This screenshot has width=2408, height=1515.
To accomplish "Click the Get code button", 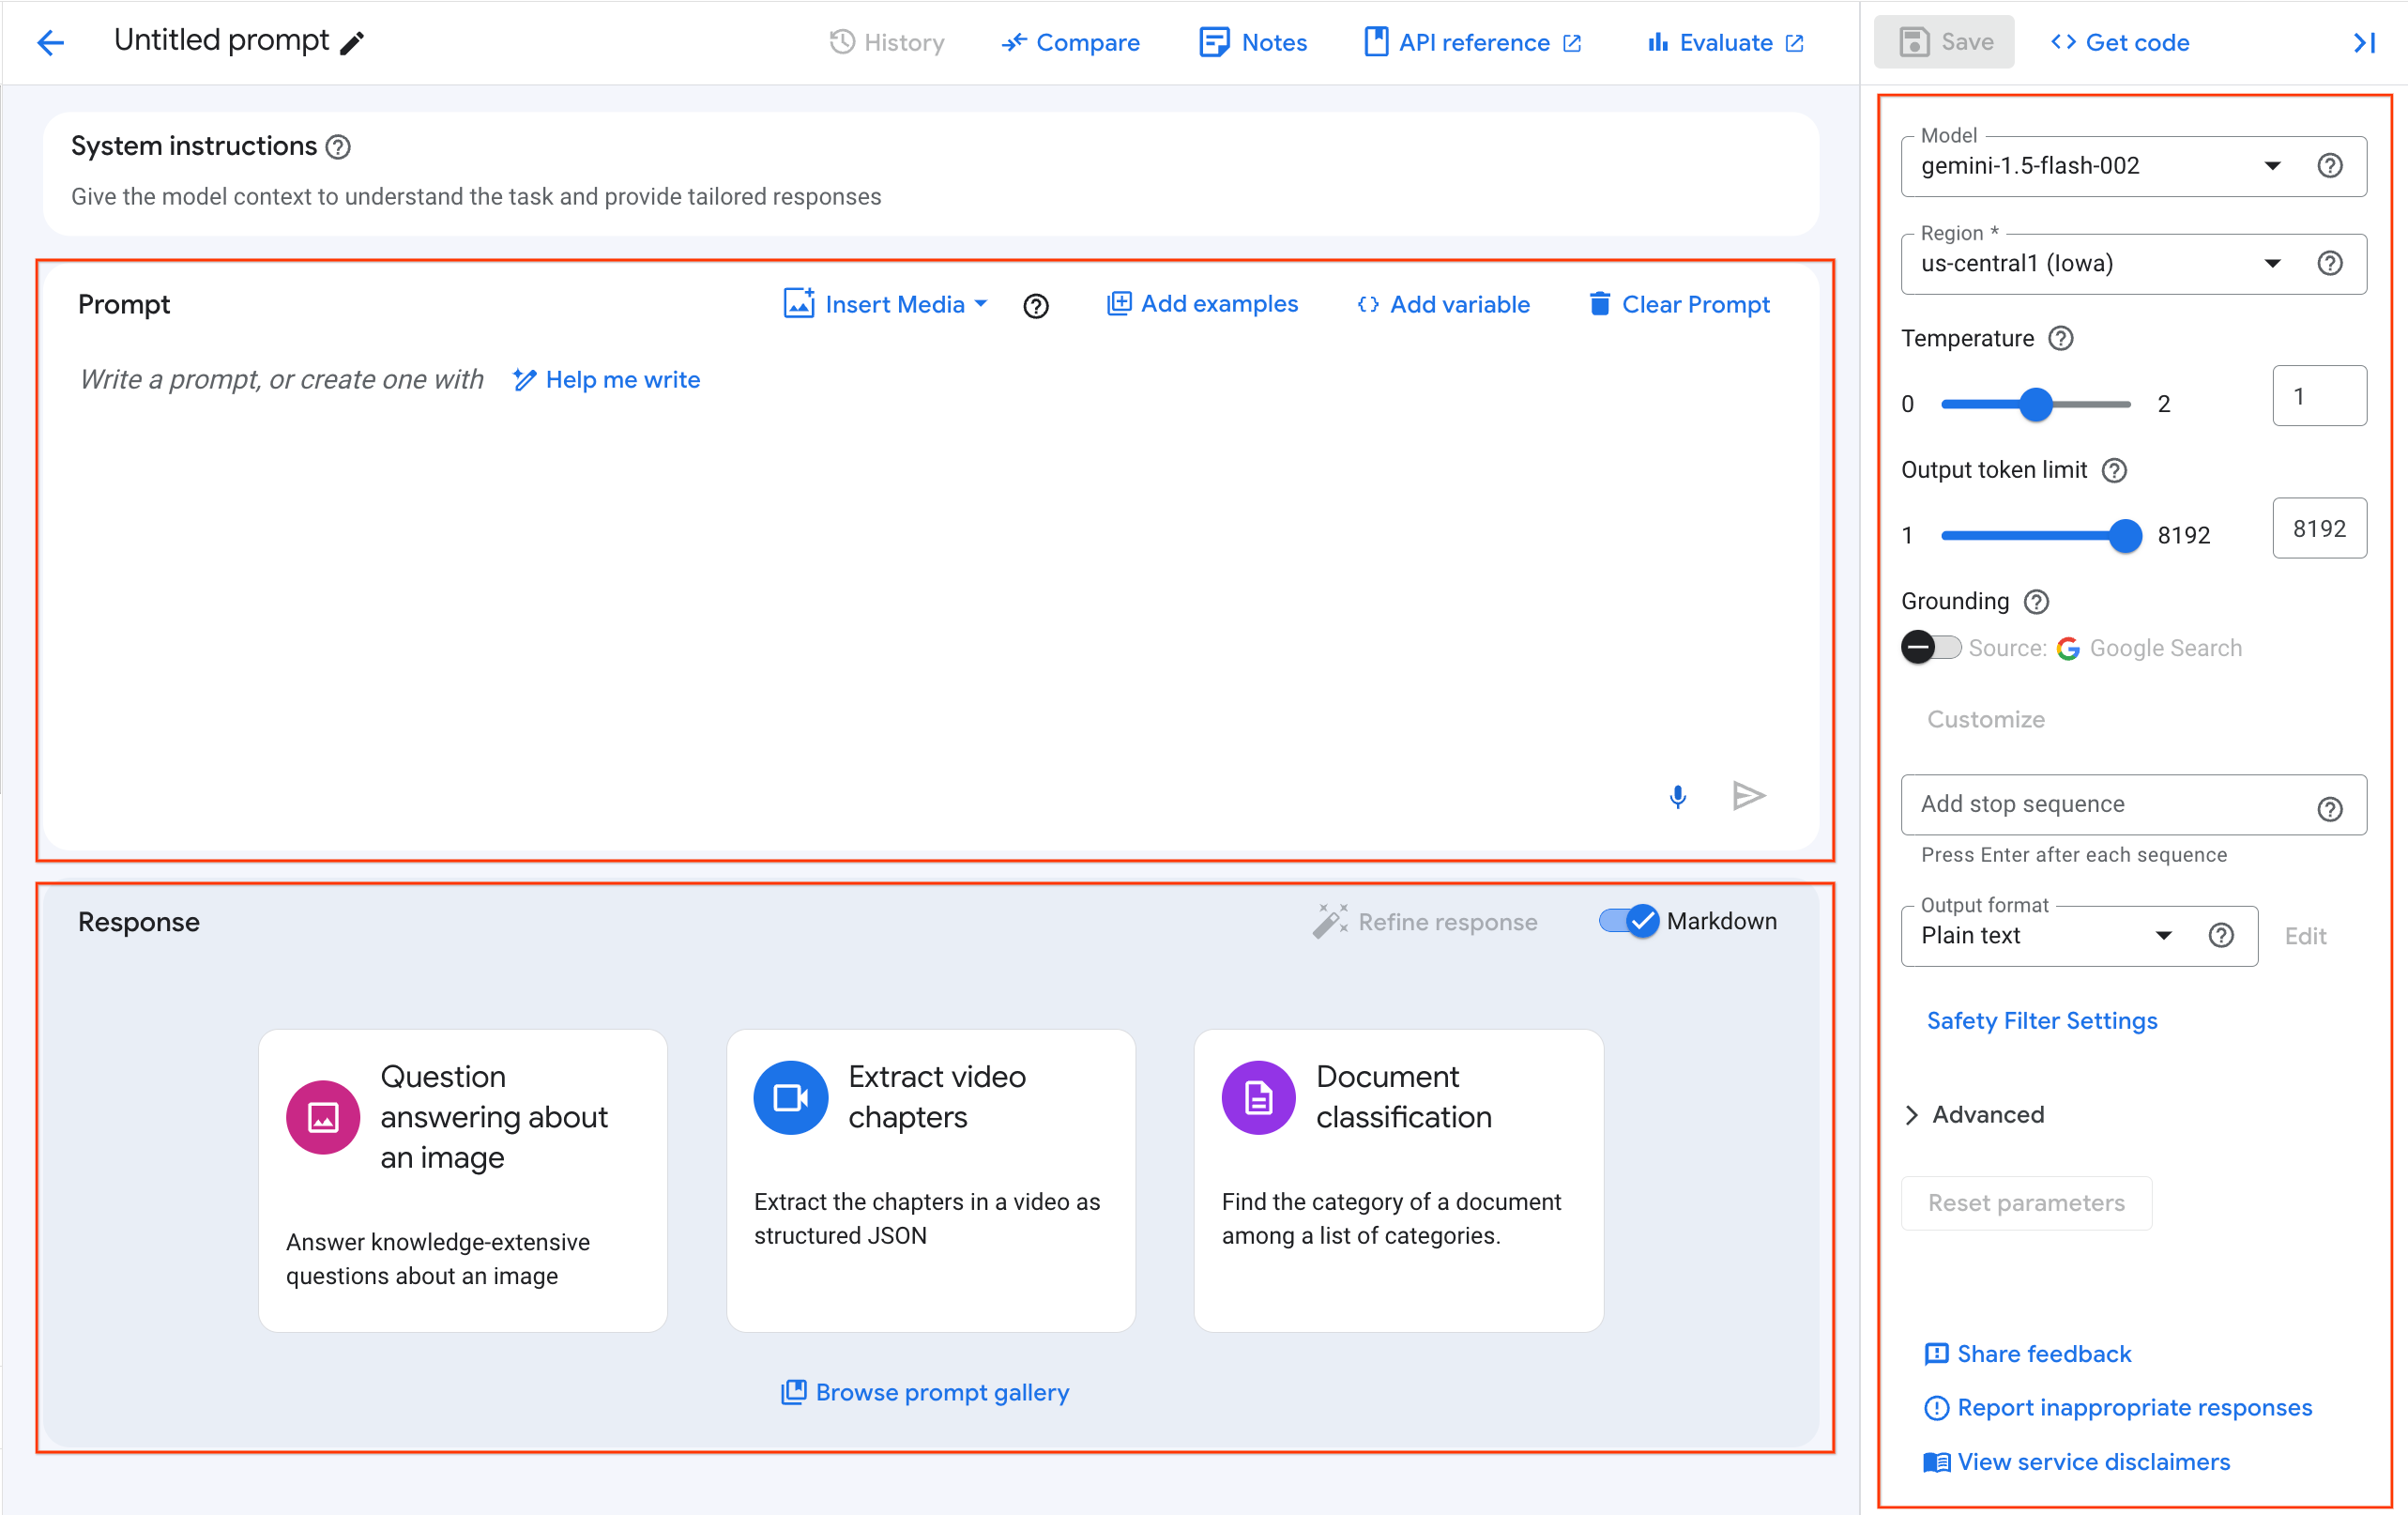I will pyautogui.click(x=2120, y=43).
